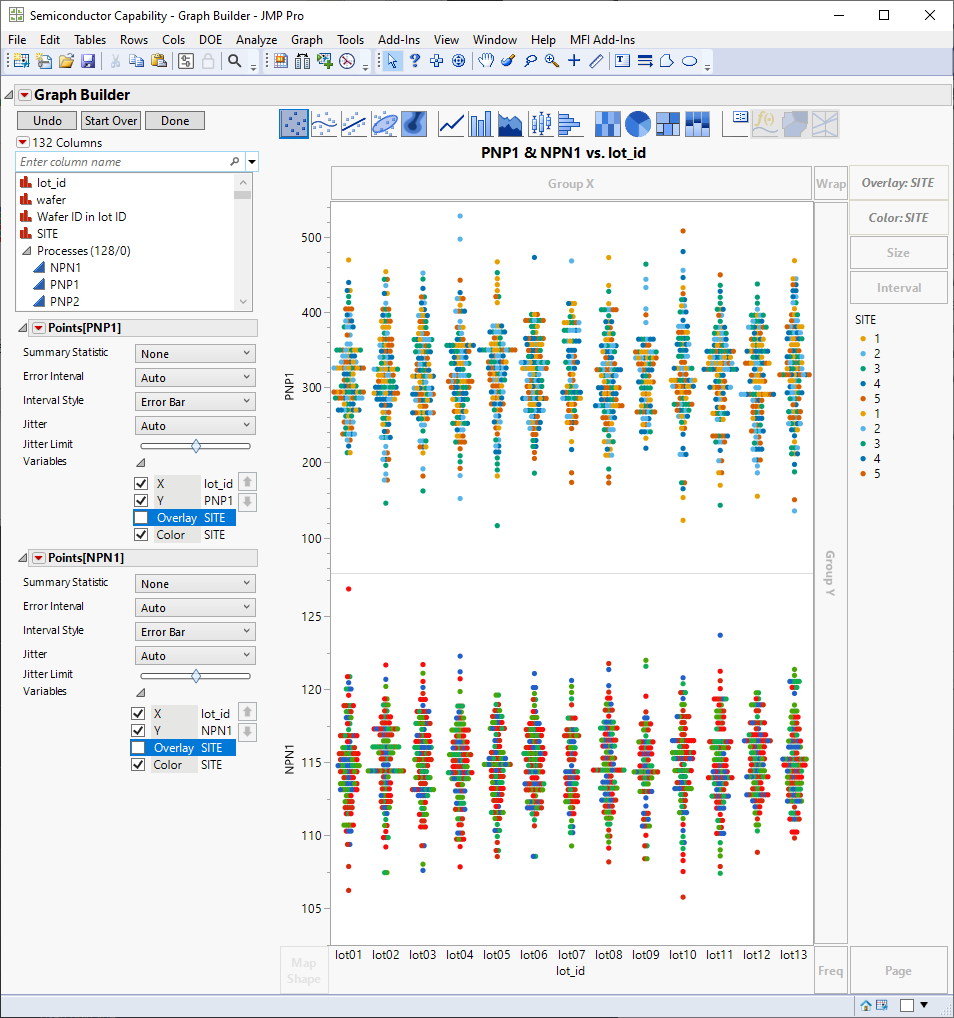Choose the Heatmap element icon
This screenshot has height=1018, width=954.
coord(608,124)
